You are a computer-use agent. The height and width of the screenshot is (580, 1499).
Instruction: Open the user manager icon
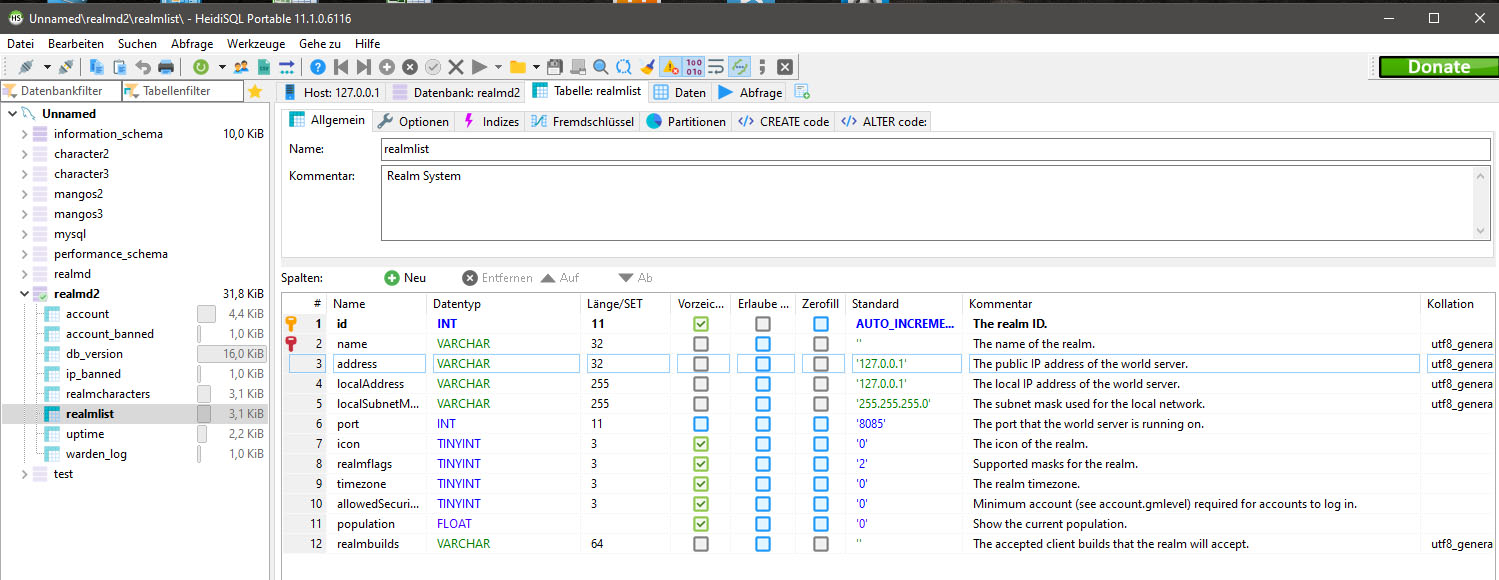pos(241,67)
